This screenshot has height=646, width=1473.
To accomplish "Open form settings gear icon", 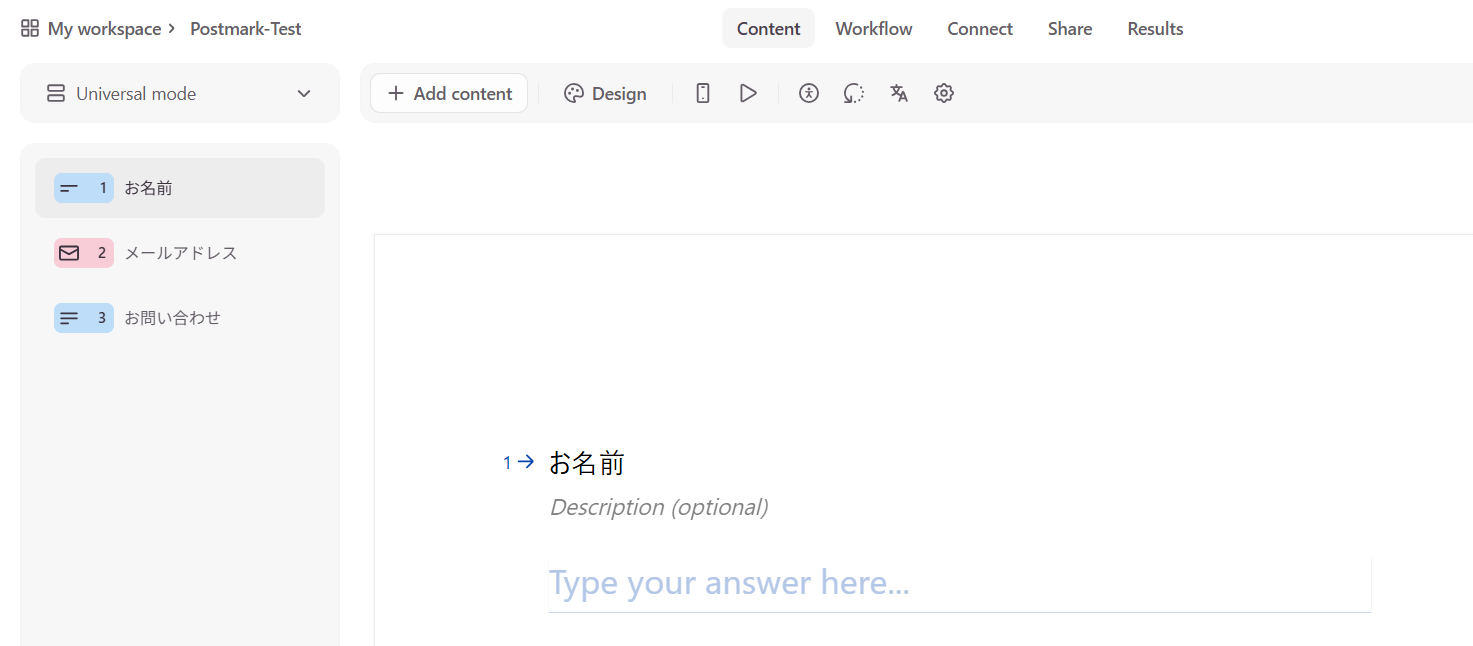I will coord(944,93).
